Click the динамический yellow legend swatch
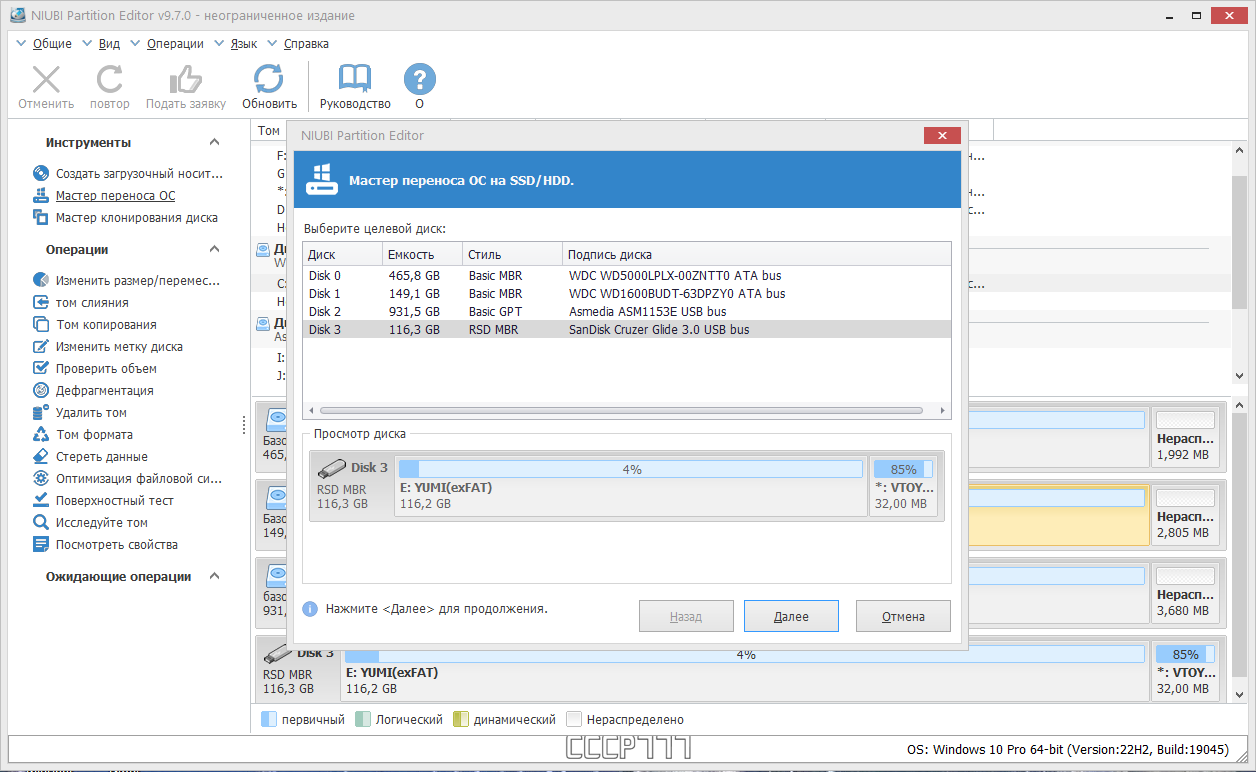The width and height of the screenshot is (1256, 772). click(x=461, y=719)
